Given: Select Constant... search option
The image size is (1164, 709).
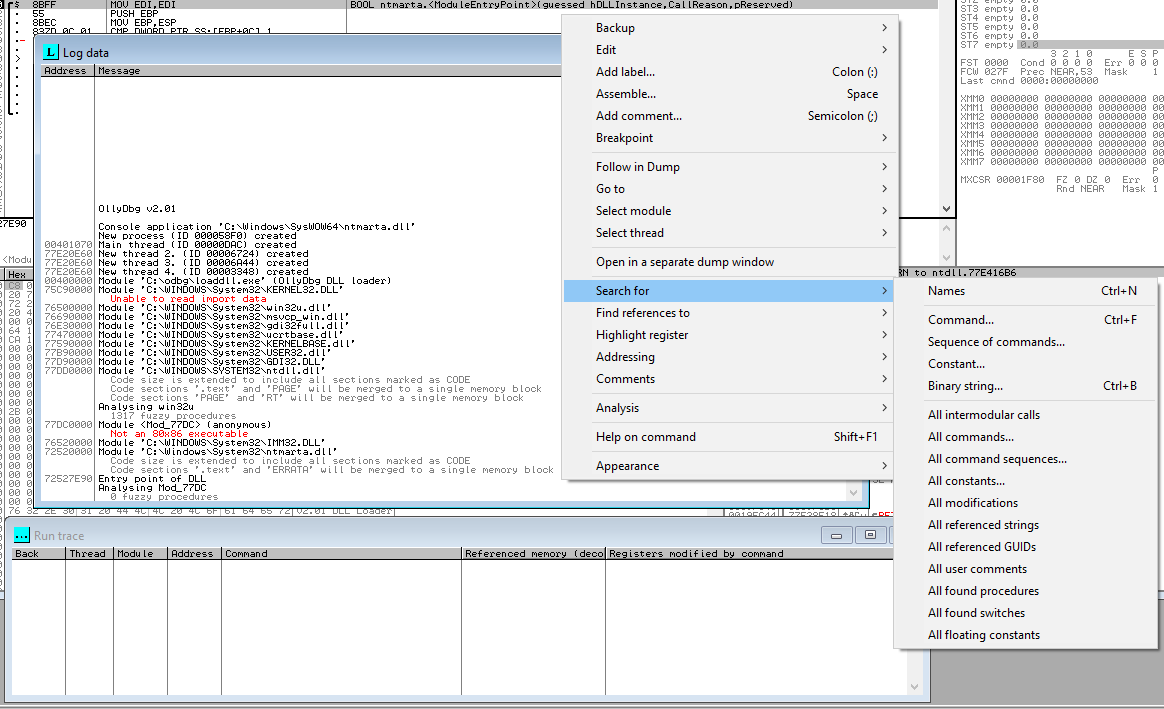Looking at the screenshot, I should pyautogui.click(x=1026, y=364).
